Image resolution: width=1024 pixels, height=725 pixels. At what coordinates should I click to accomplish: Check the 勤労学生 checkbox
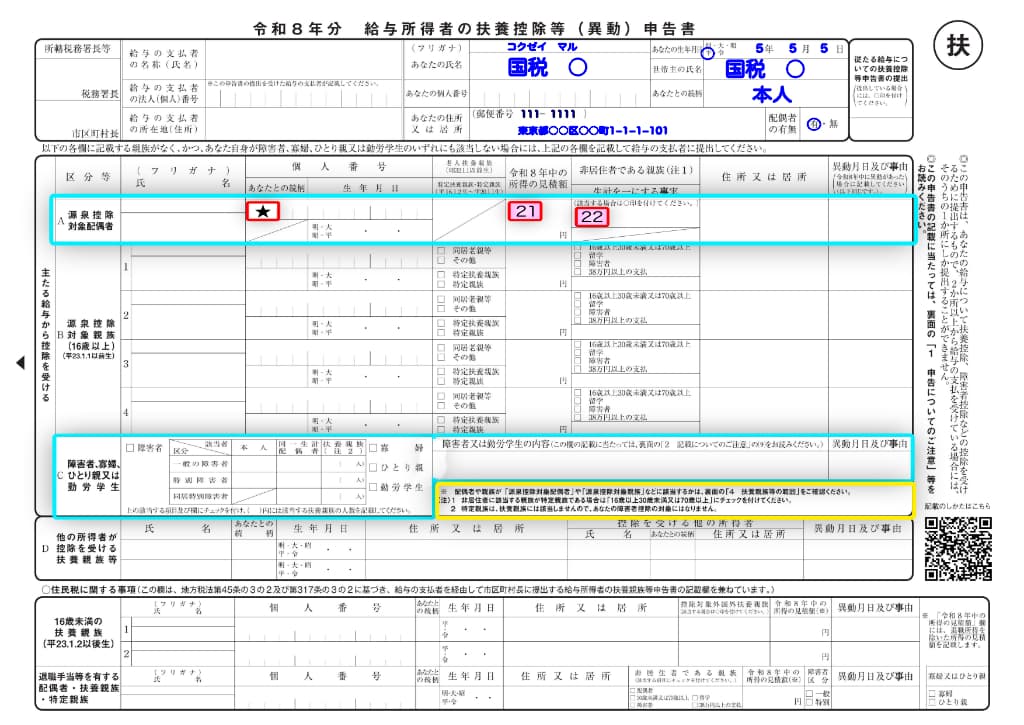(x=372, y=487)
